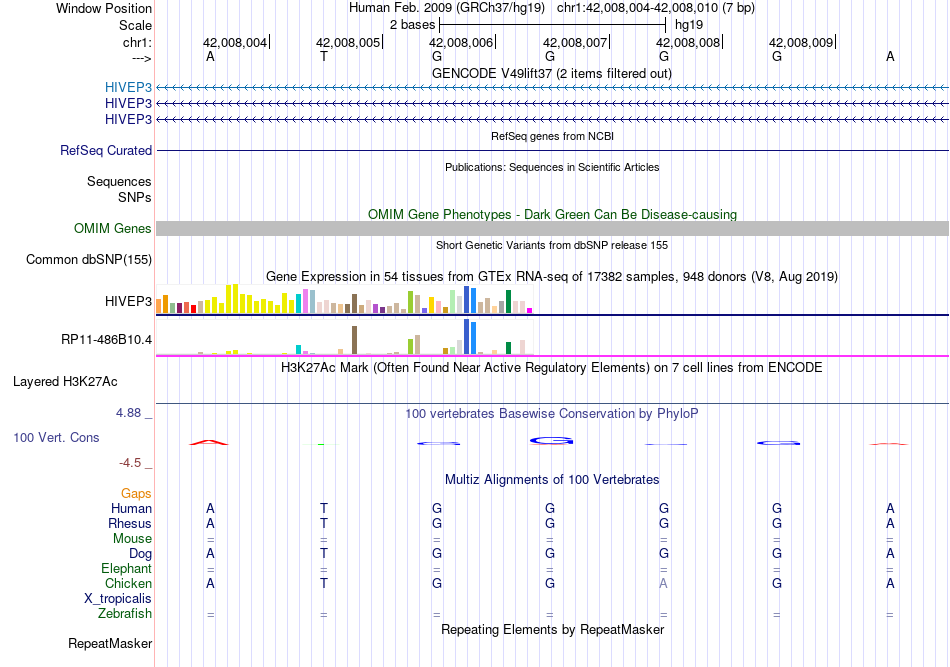Select the Chicken alignment row label
Screen dimensions: 950x667
(128, 583)
